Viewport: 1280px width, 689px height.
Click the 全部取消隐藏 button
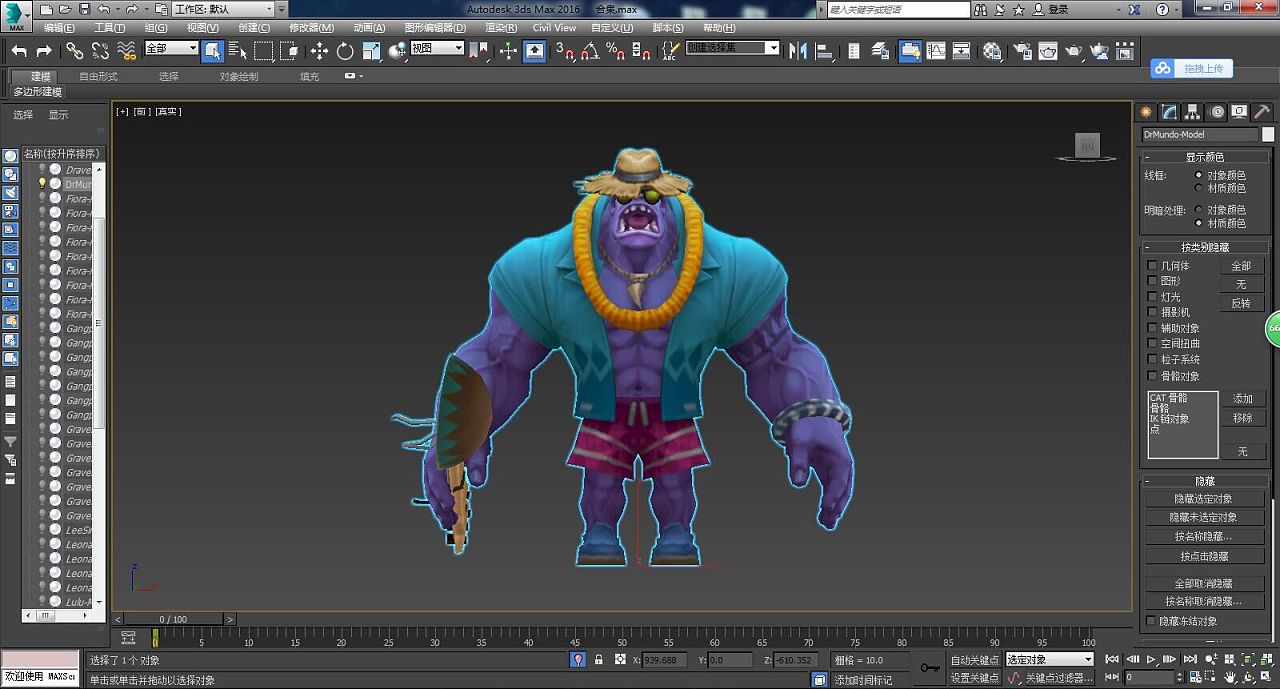point(1203,583)
